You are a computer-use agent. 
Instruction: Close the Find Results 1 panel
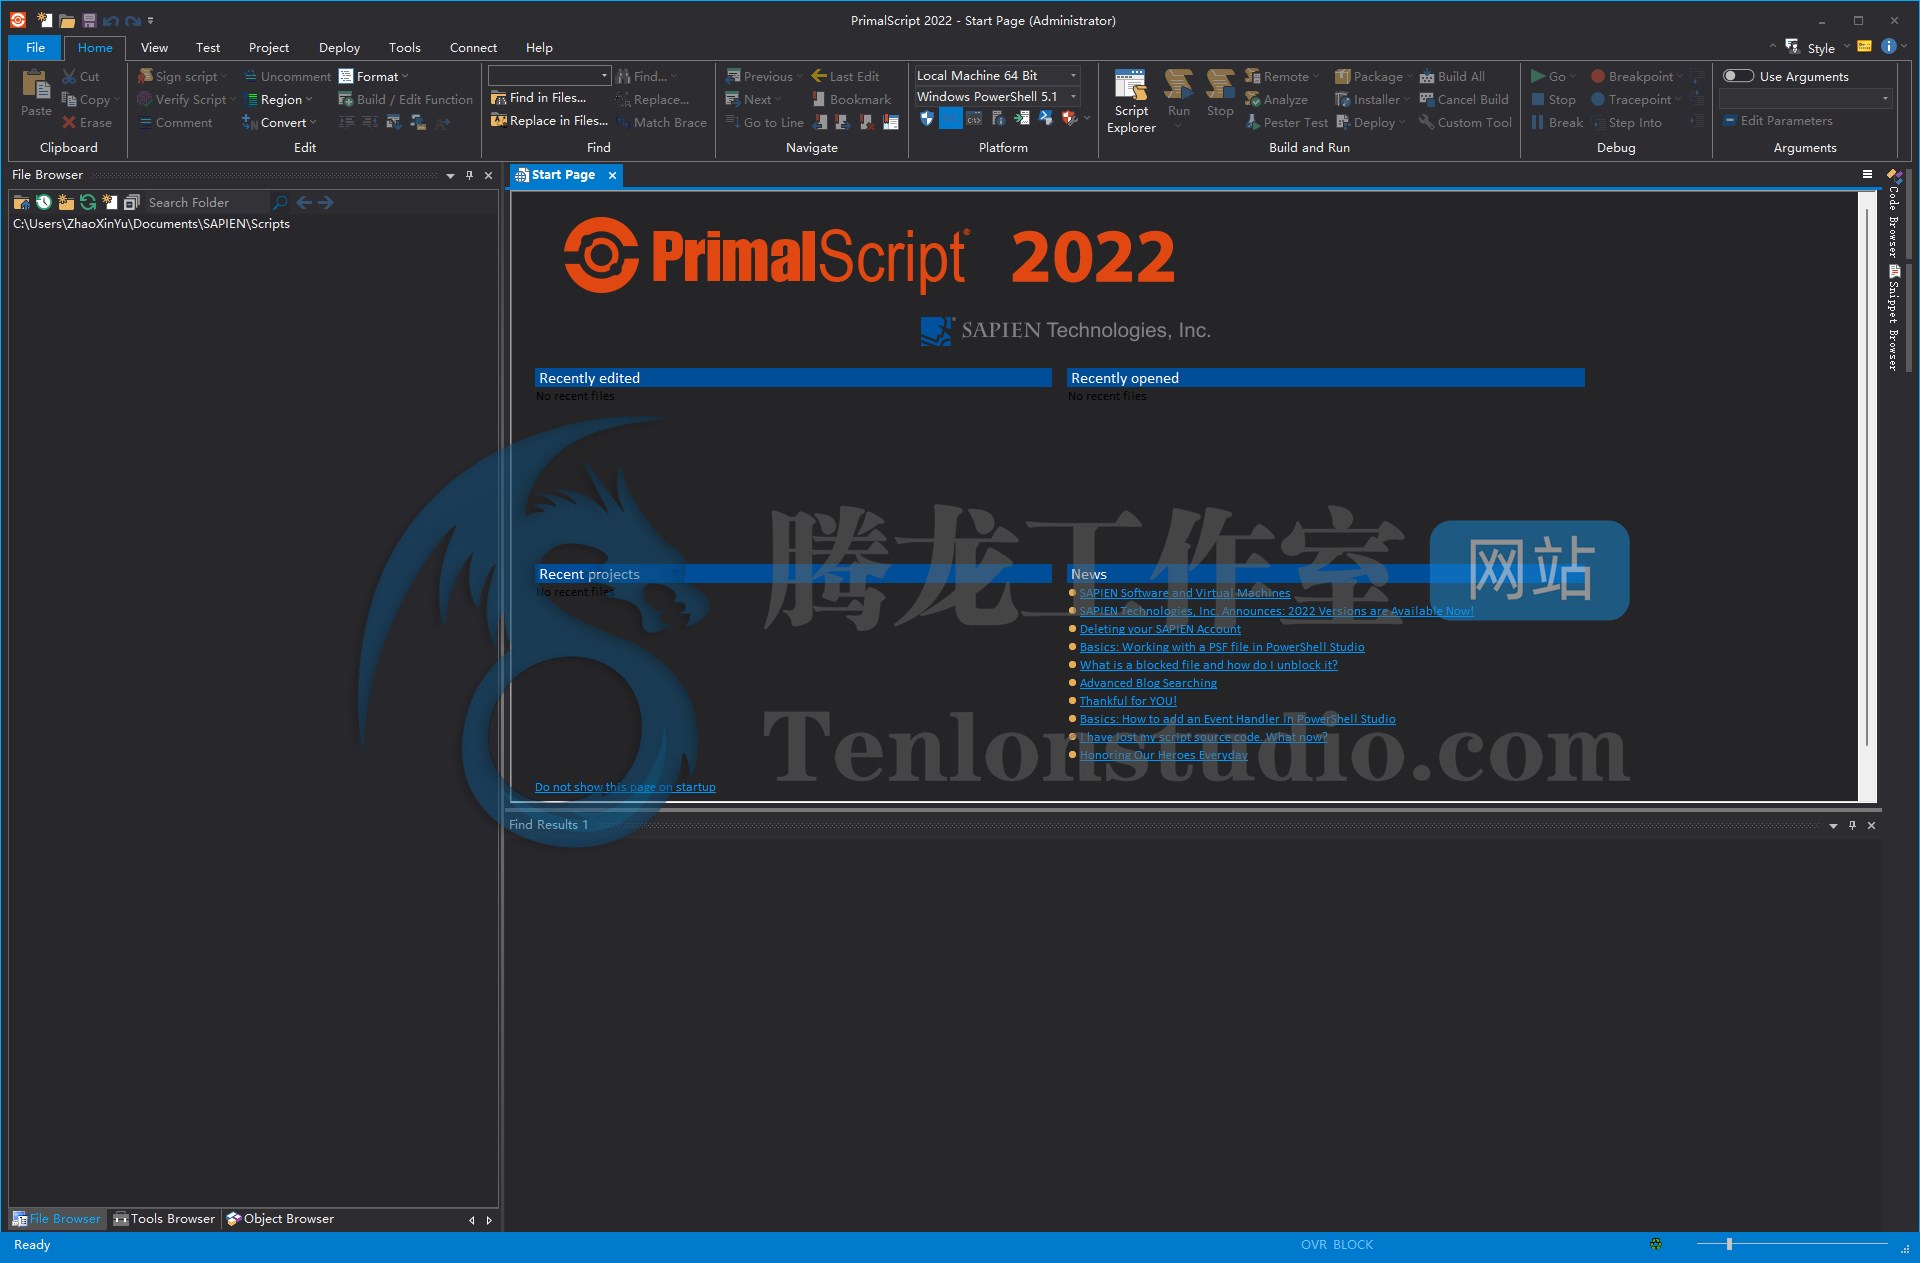1871,825
